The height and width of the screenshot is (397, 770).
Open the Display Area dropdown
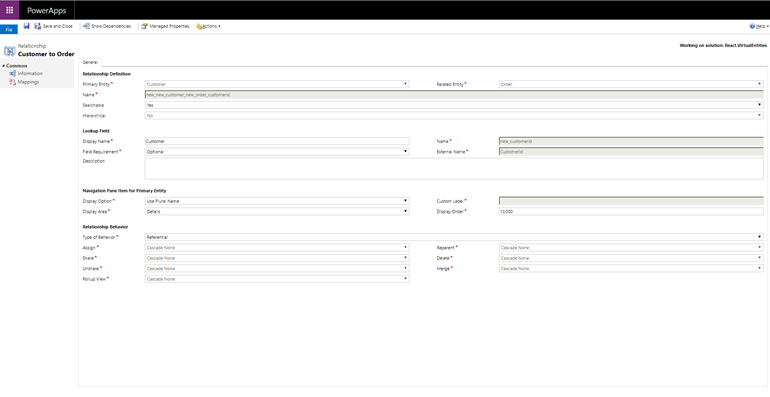click(x=277, y=211)
